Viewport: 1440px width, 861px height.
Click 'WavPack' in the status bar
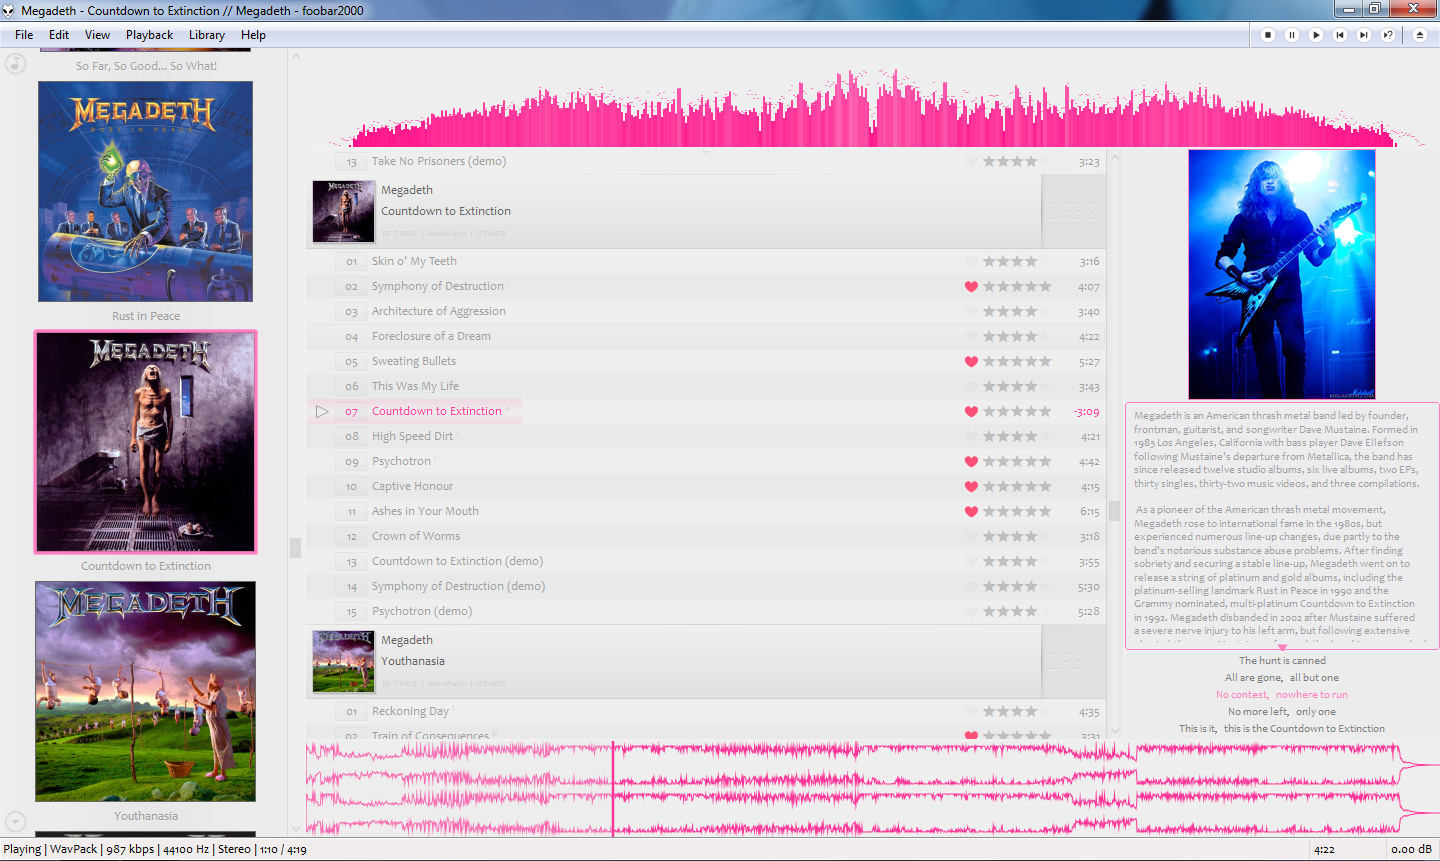pos(74,849)
